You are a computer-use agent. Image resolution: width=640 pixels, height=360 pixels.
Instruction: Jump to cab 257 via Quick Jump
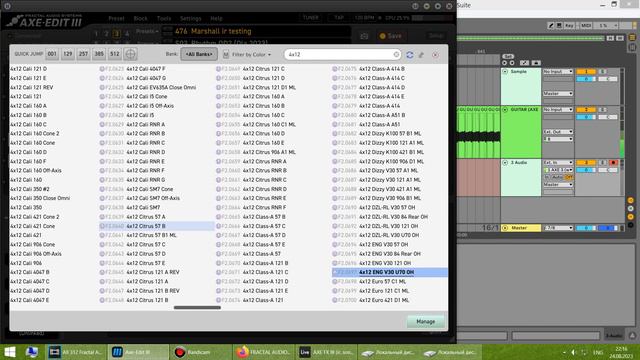[83, 54]
